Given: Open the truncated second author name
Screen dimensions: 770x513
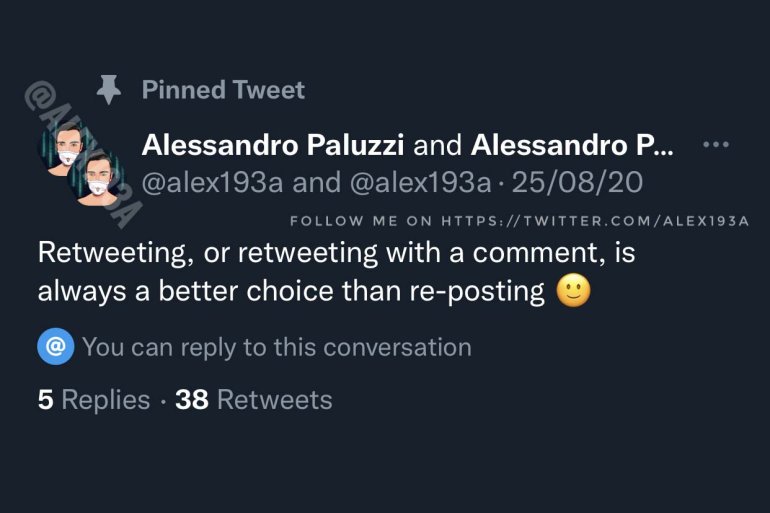Looking at the screenshot, I should pyautogui.click(x=573, y=145).
